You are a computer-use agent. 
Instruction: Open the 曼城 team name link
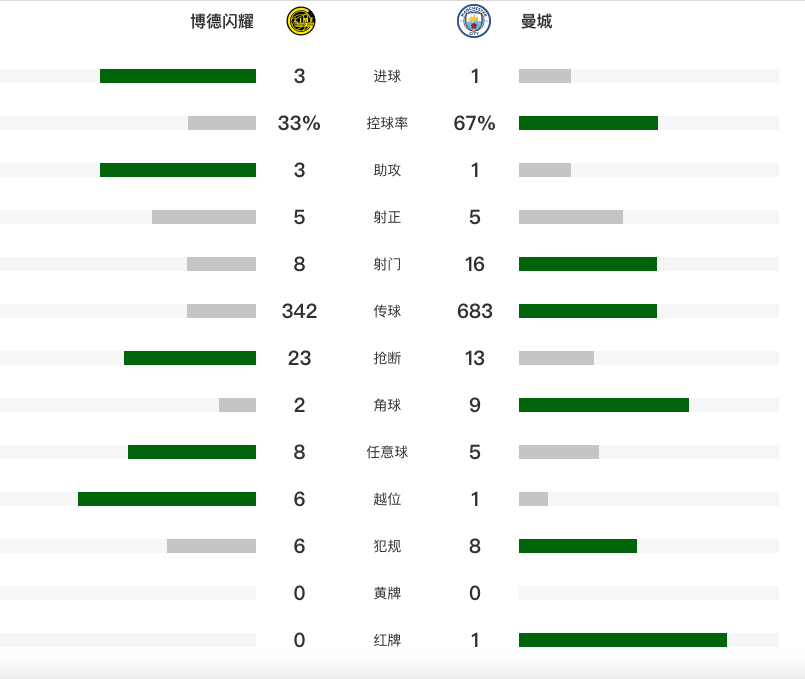pos(537,21)
